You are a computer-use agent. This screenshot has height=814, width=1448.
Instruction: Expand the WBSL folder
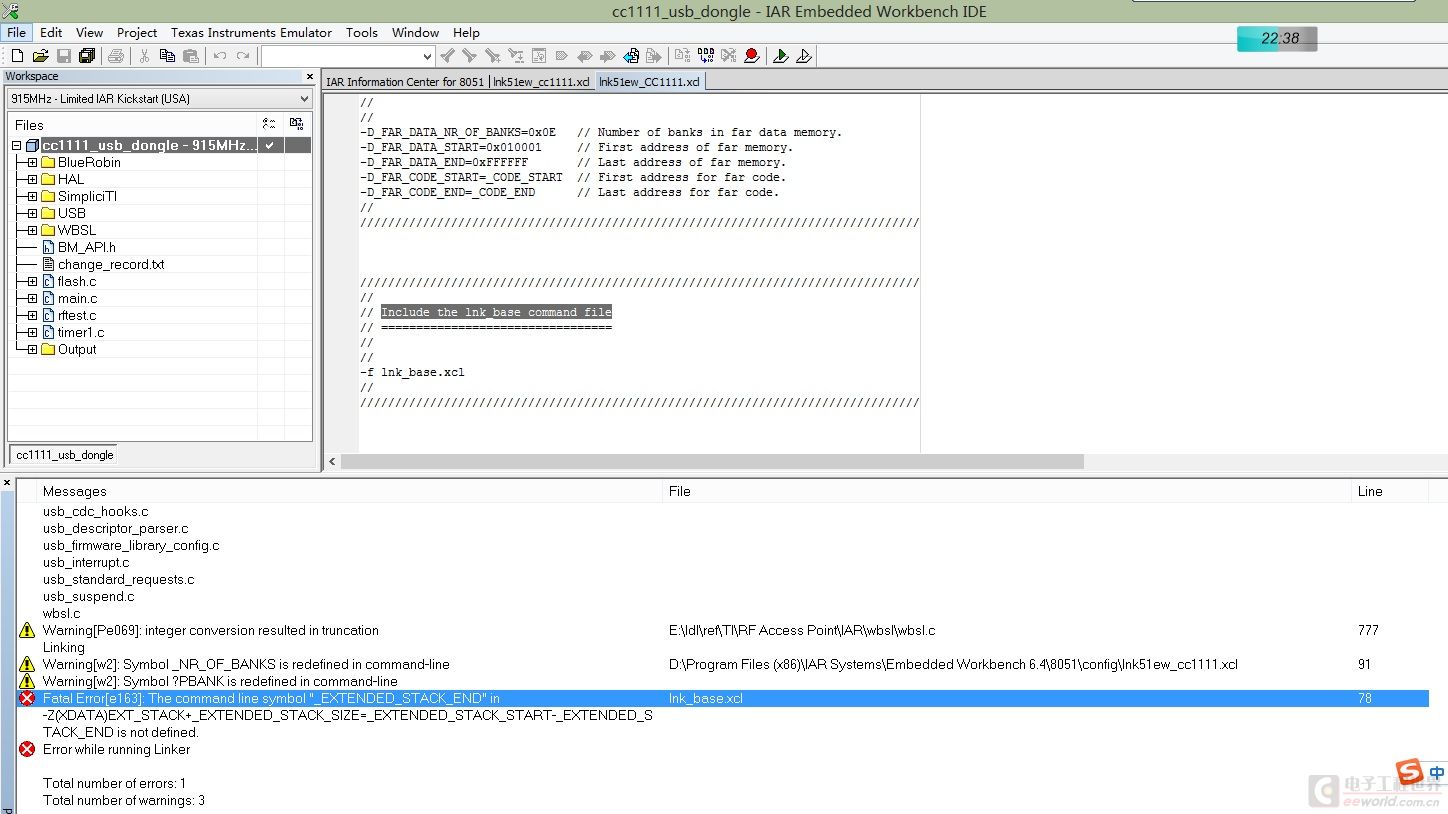tap(32, 230)
